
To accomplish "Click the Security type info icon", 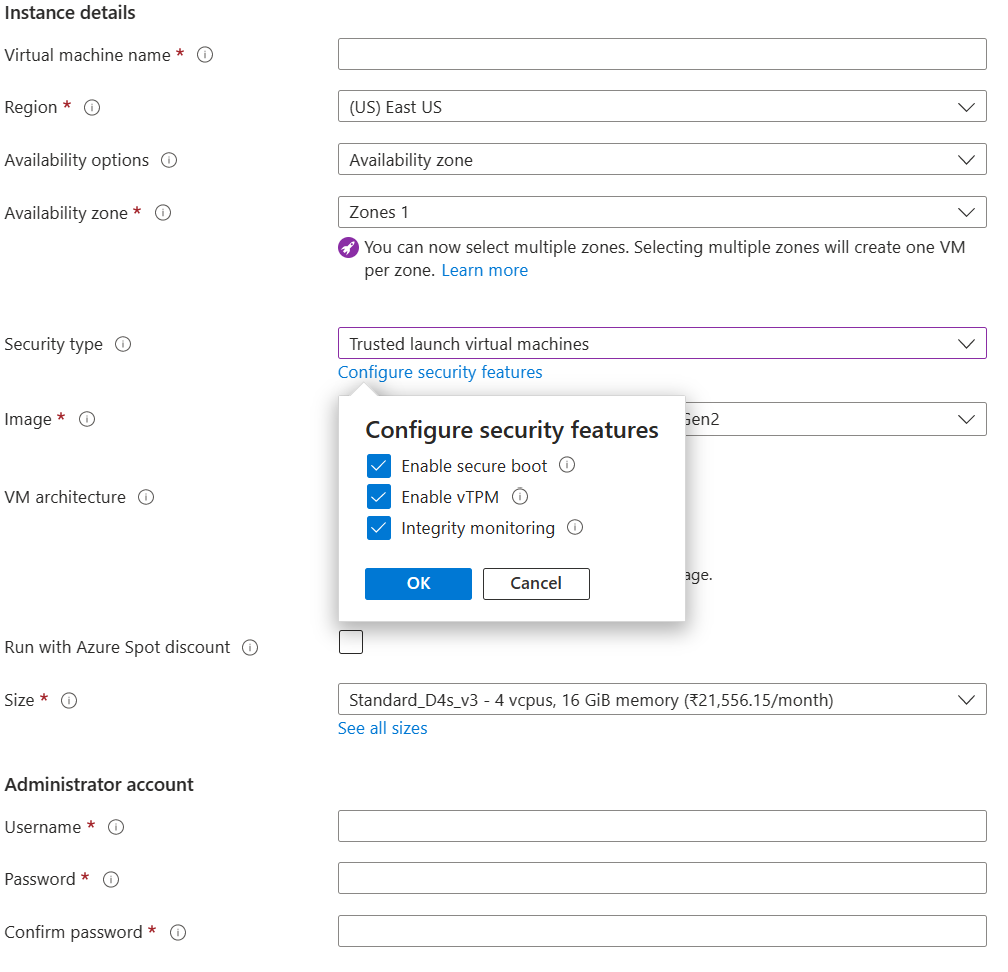I will tap(123, 344).
